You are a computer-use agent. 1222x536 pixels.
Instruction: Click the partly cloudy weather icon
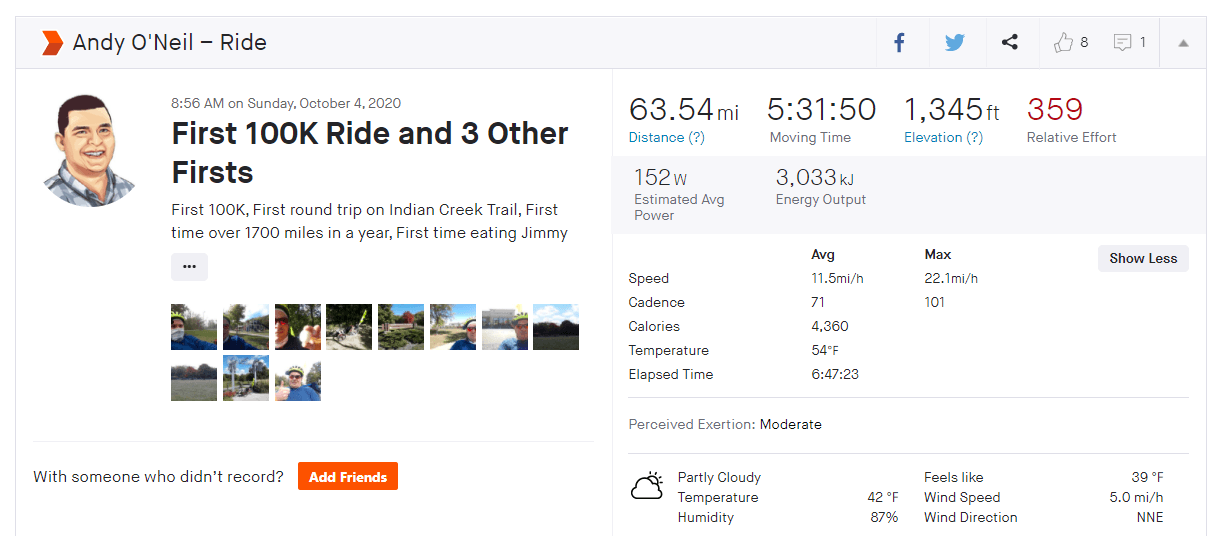click(647, 487)
